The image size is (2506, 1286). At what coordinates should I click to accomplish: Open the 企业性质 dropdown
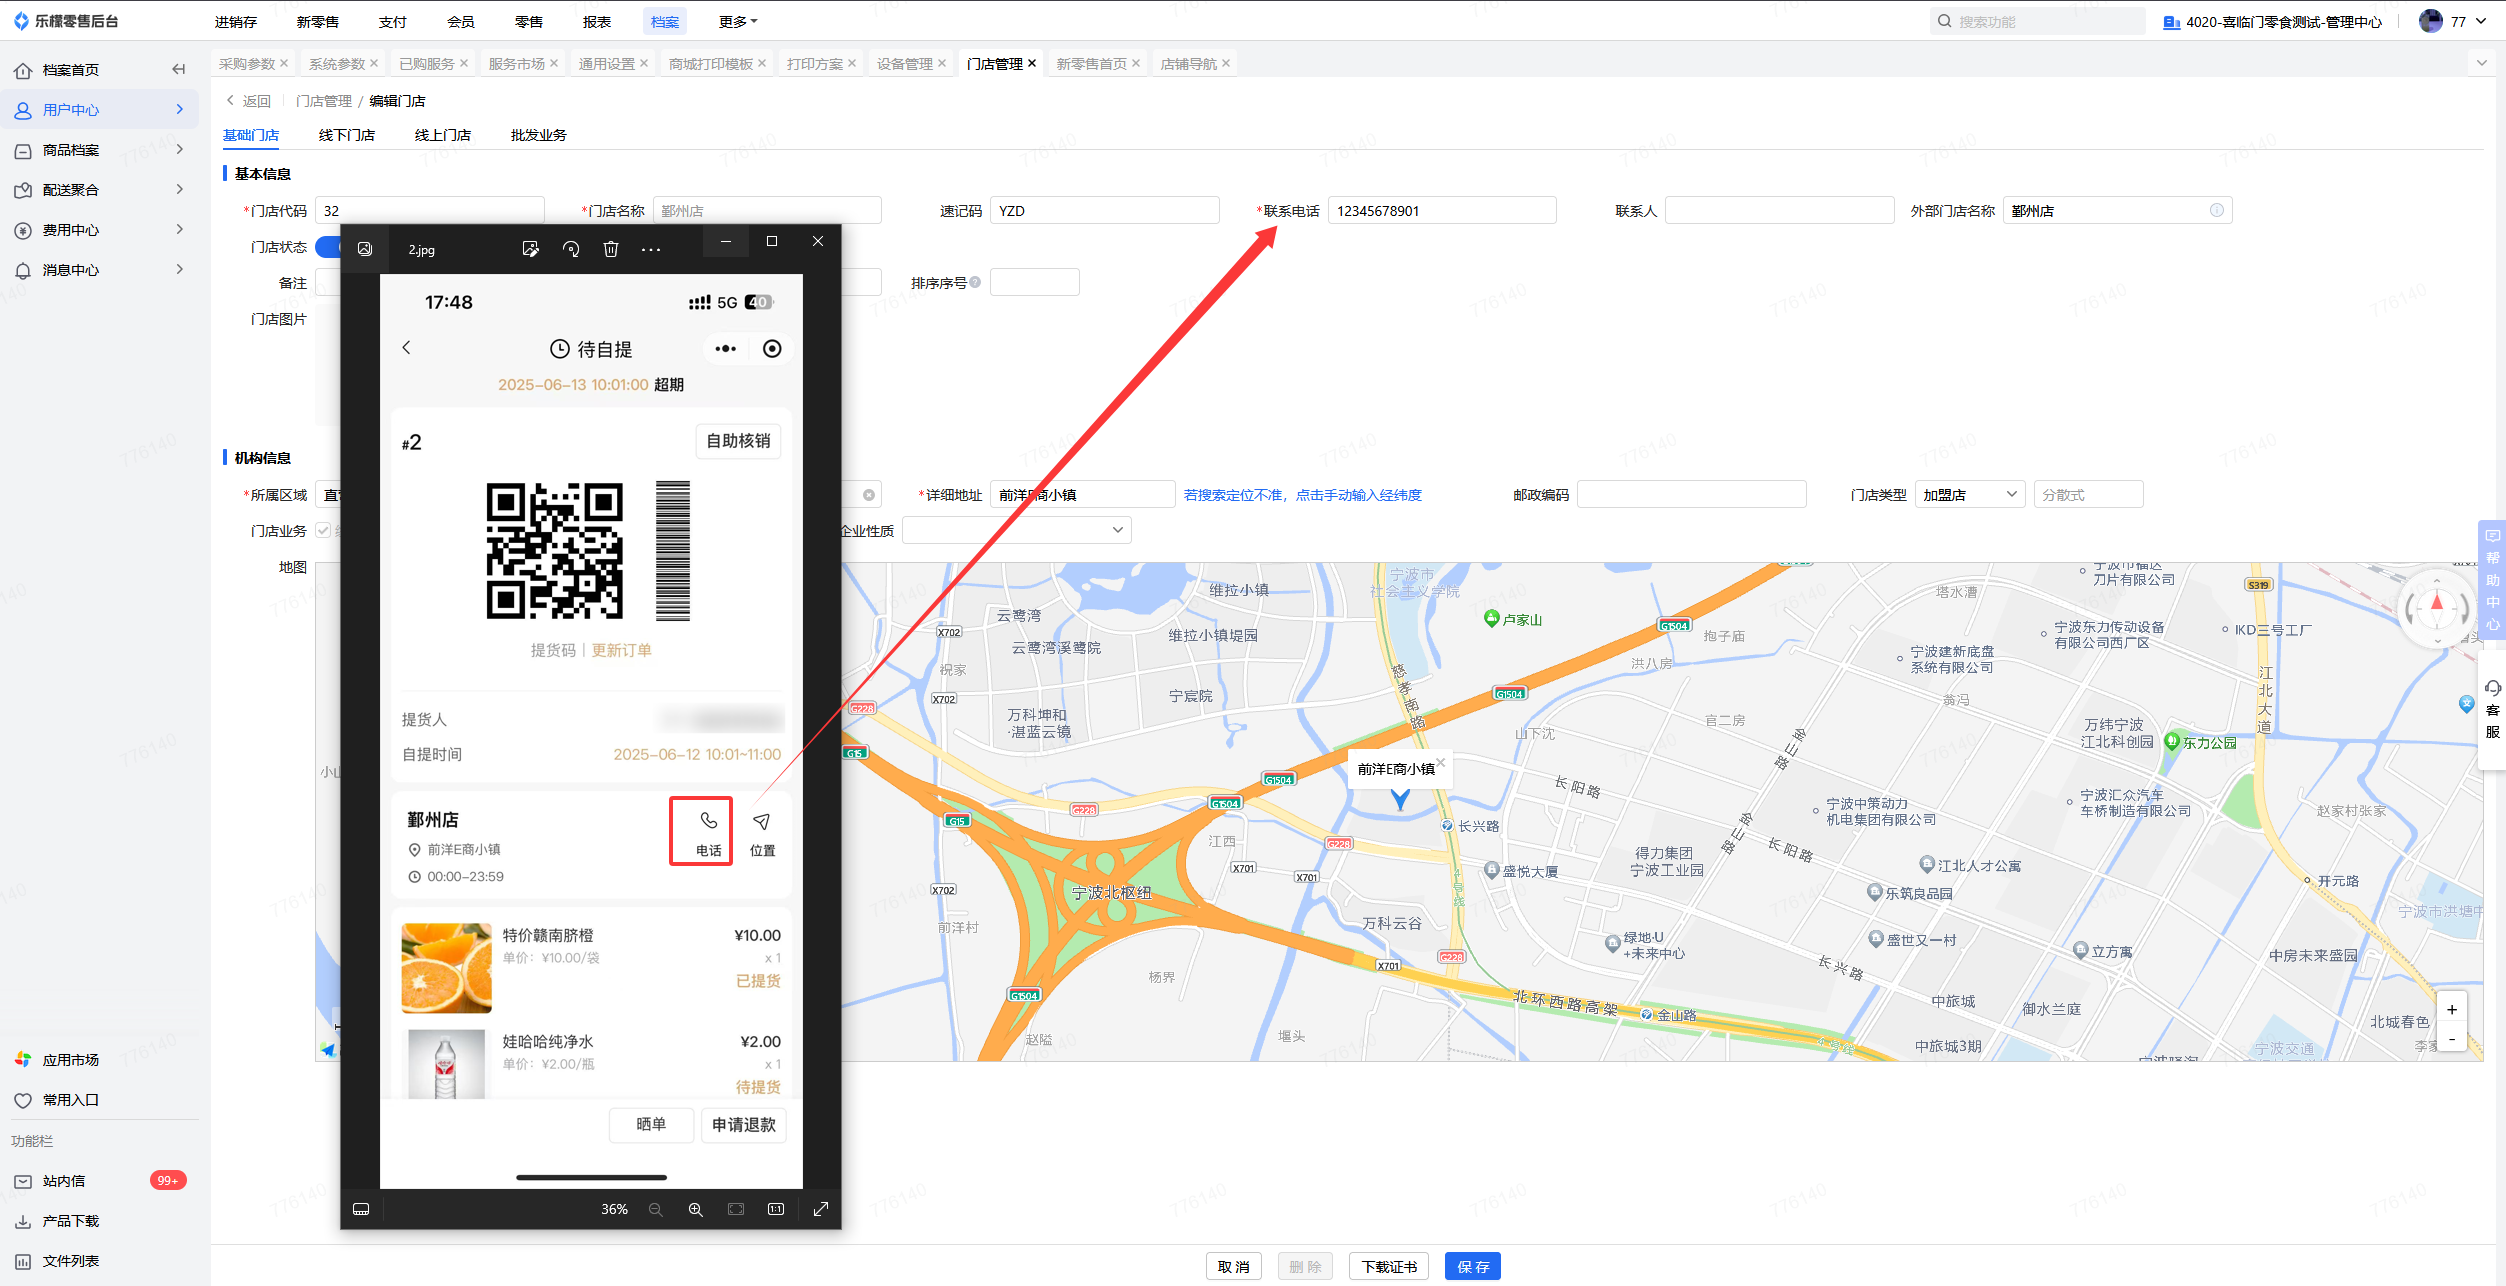click(x=1016, y=530)
